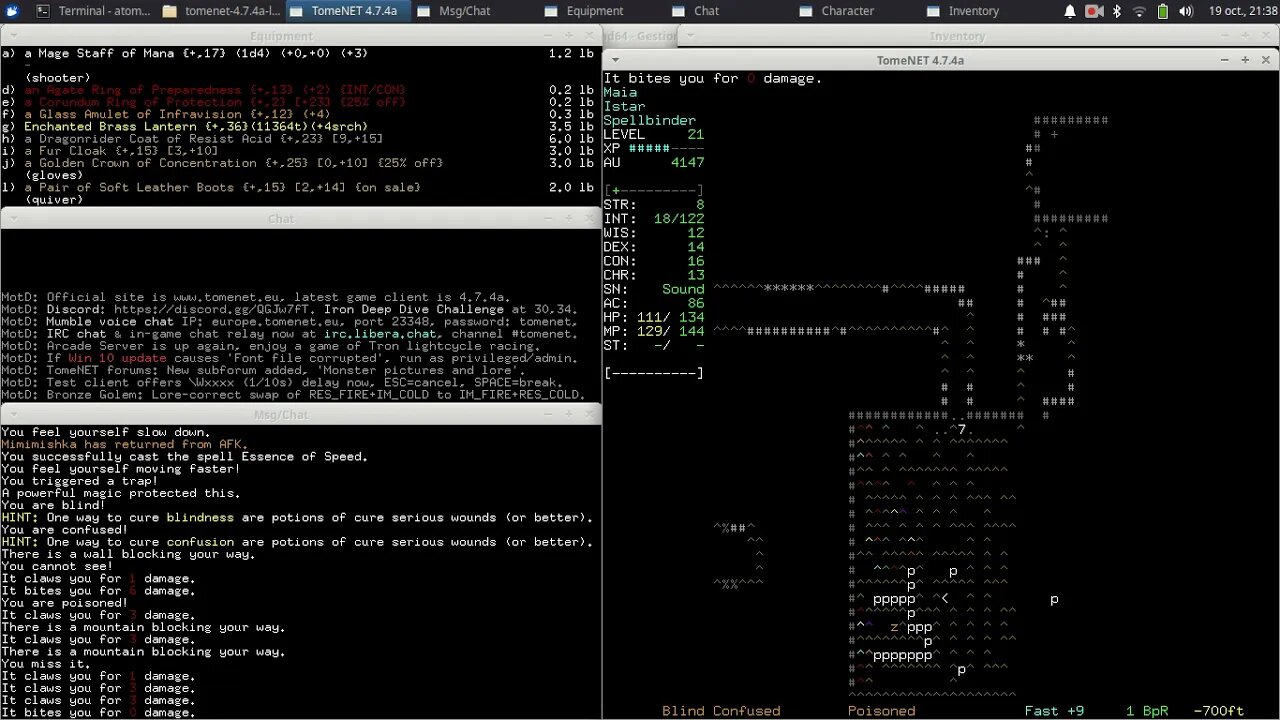Click the -700ft depth indicator
The width and height of the screenshot is (1280, 720).
click(x=1219, y=711)
